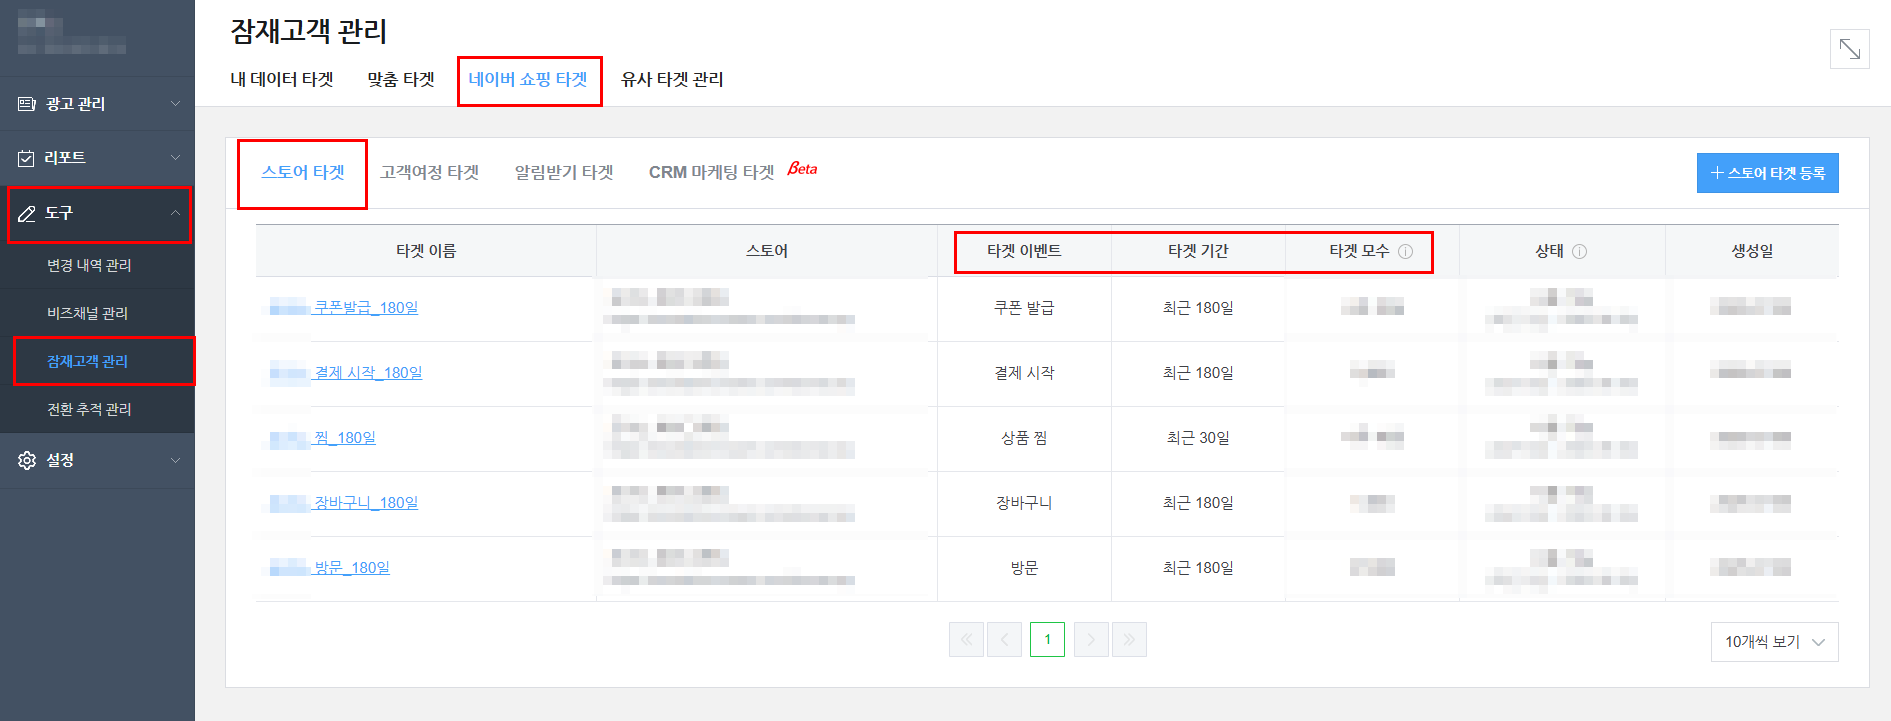Open the 쿠폰발급_180일 target link
The image size is (1891, 721).
(366, 308)
